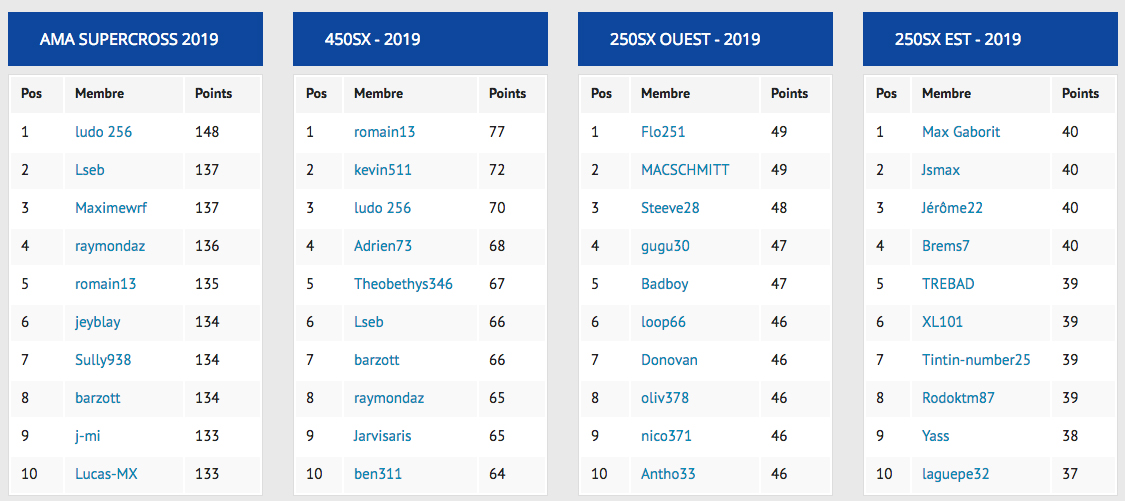Open Lucas-MX member profile
This screenshot has height=501, width=1125.
point(106,474)
